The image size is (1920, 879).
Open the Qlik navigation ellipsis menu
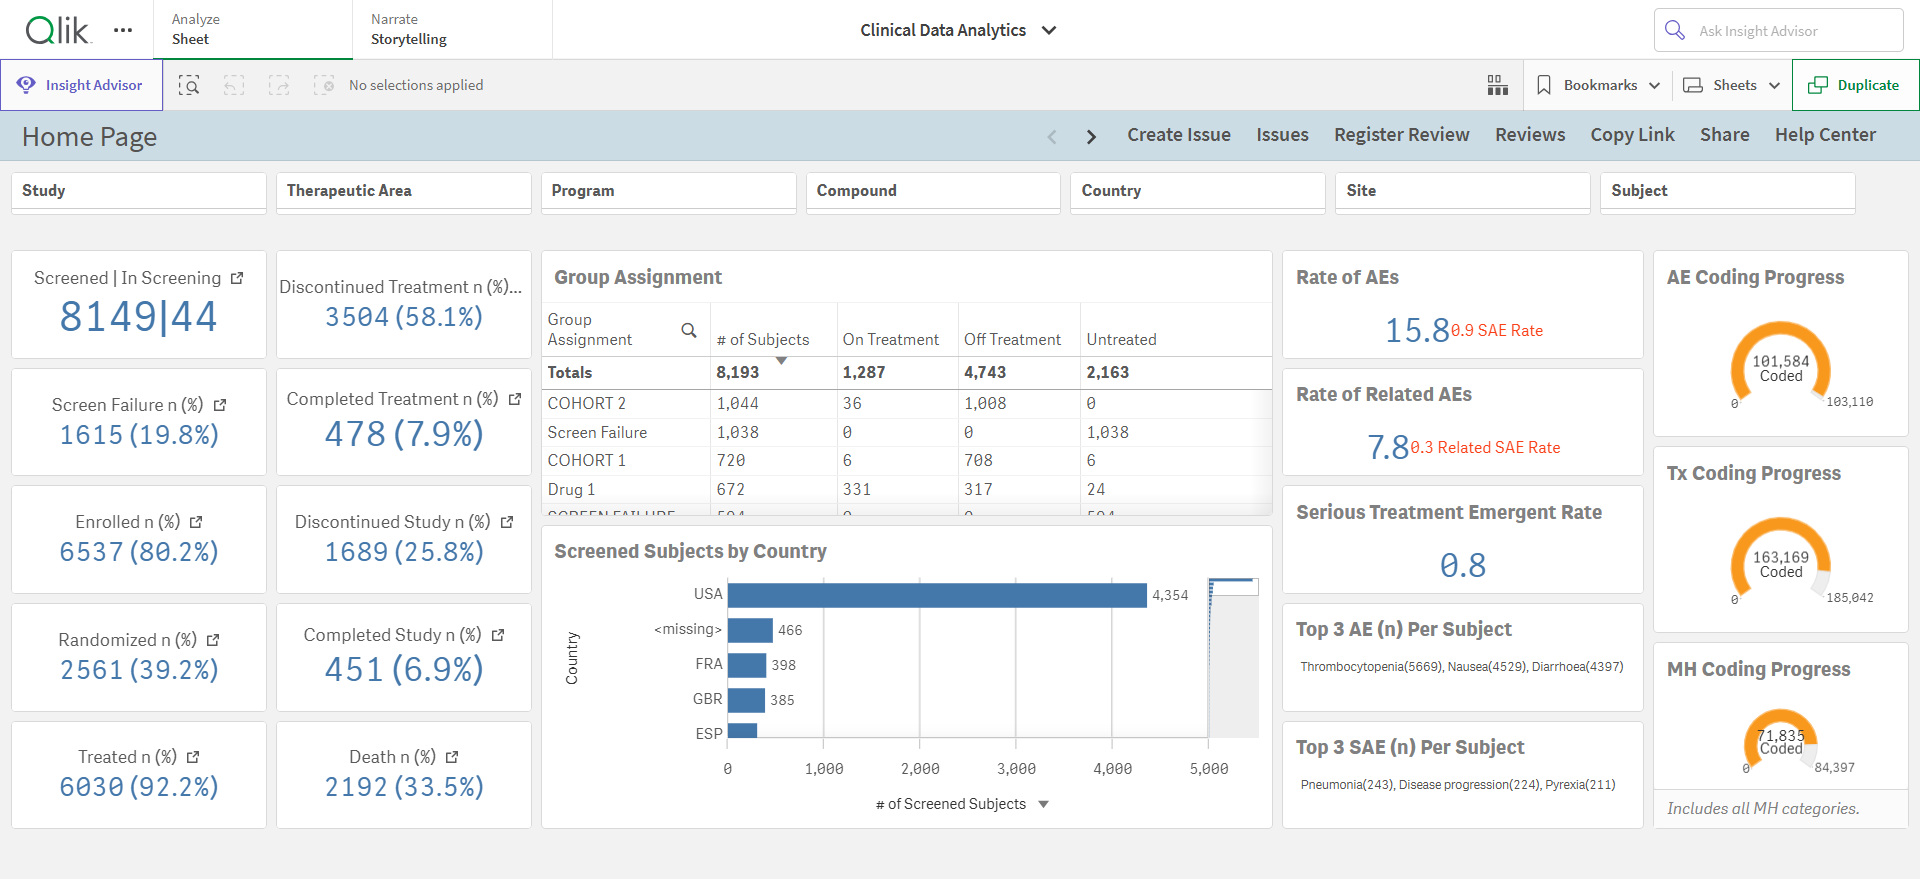tap(123, 30)
